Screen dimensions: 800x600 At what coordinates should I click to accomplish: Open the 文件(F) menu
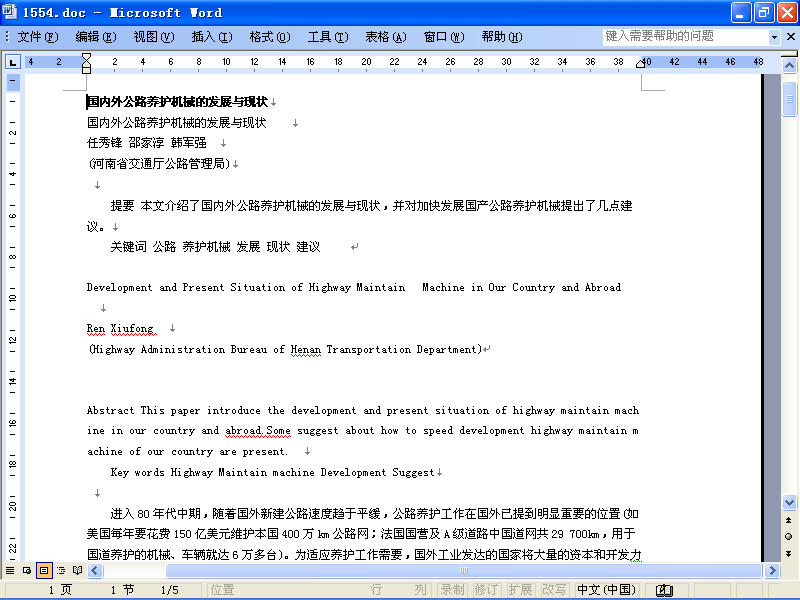click(38, 37)
